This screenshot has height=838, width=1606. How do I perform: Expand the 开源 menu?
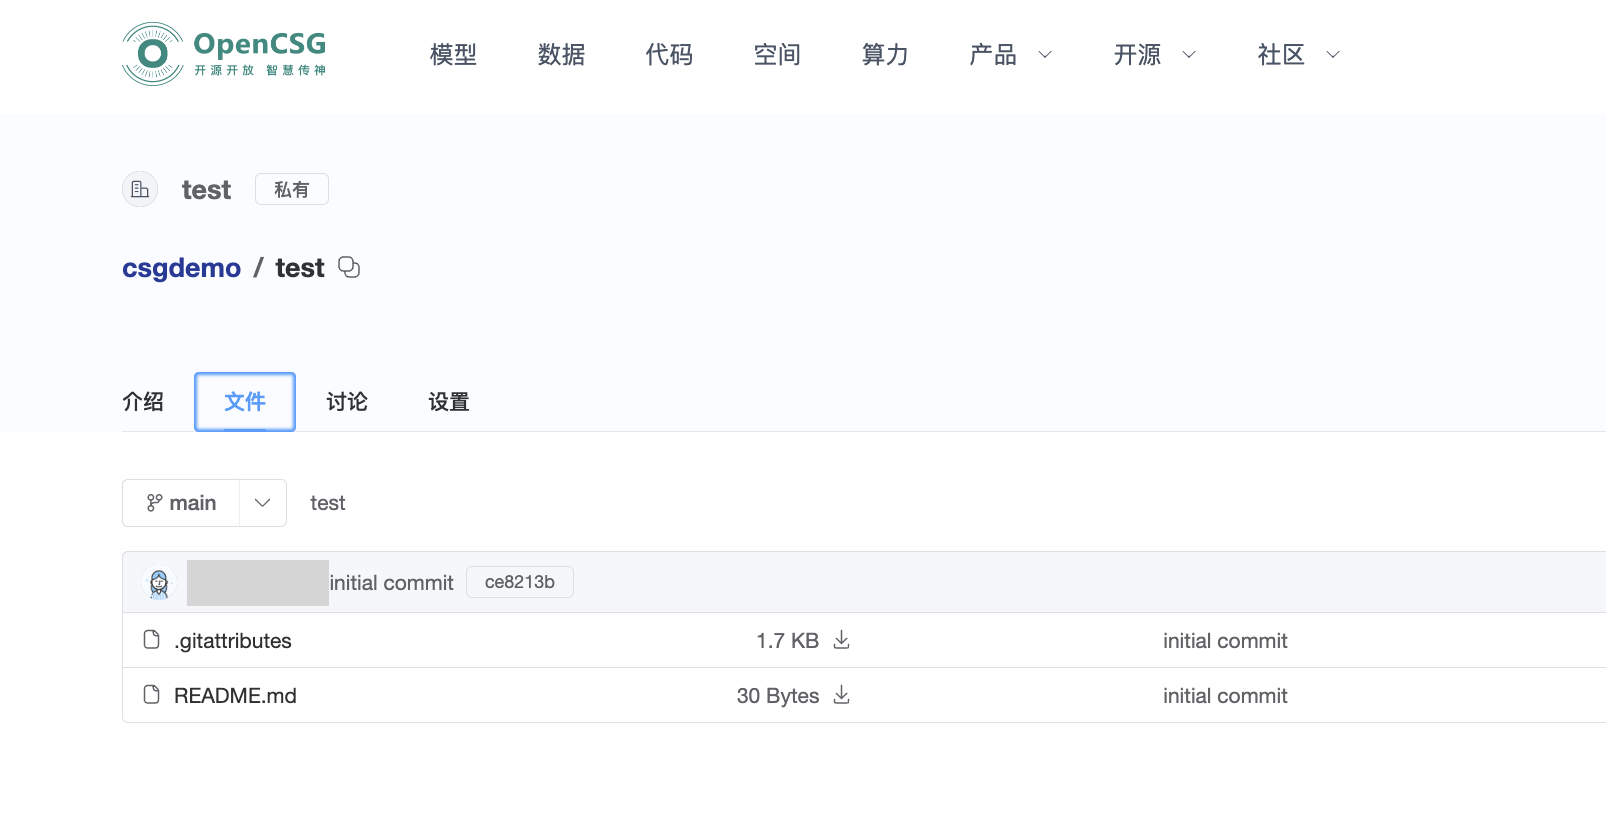coord(1154,55)
